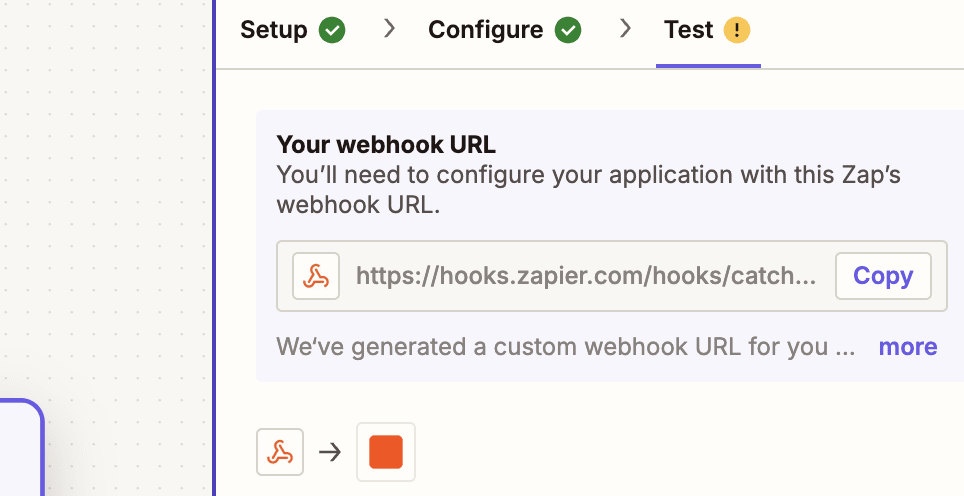Click 'We've generated a custom webhook URL' text
The width and height of the screenshot is (964, 496).
566,347
